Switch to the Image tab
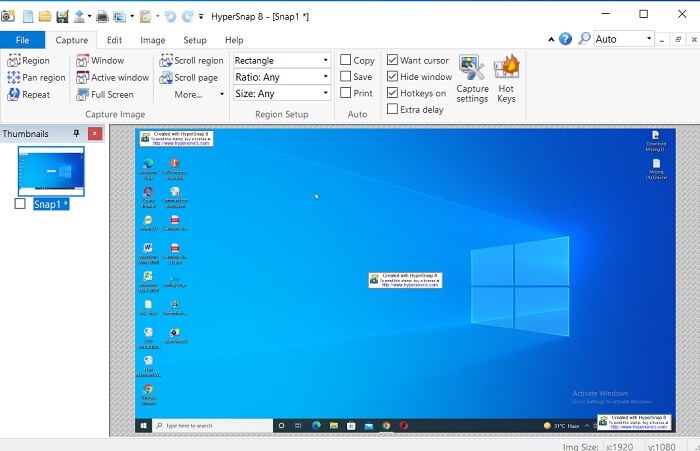 [153, 40]
